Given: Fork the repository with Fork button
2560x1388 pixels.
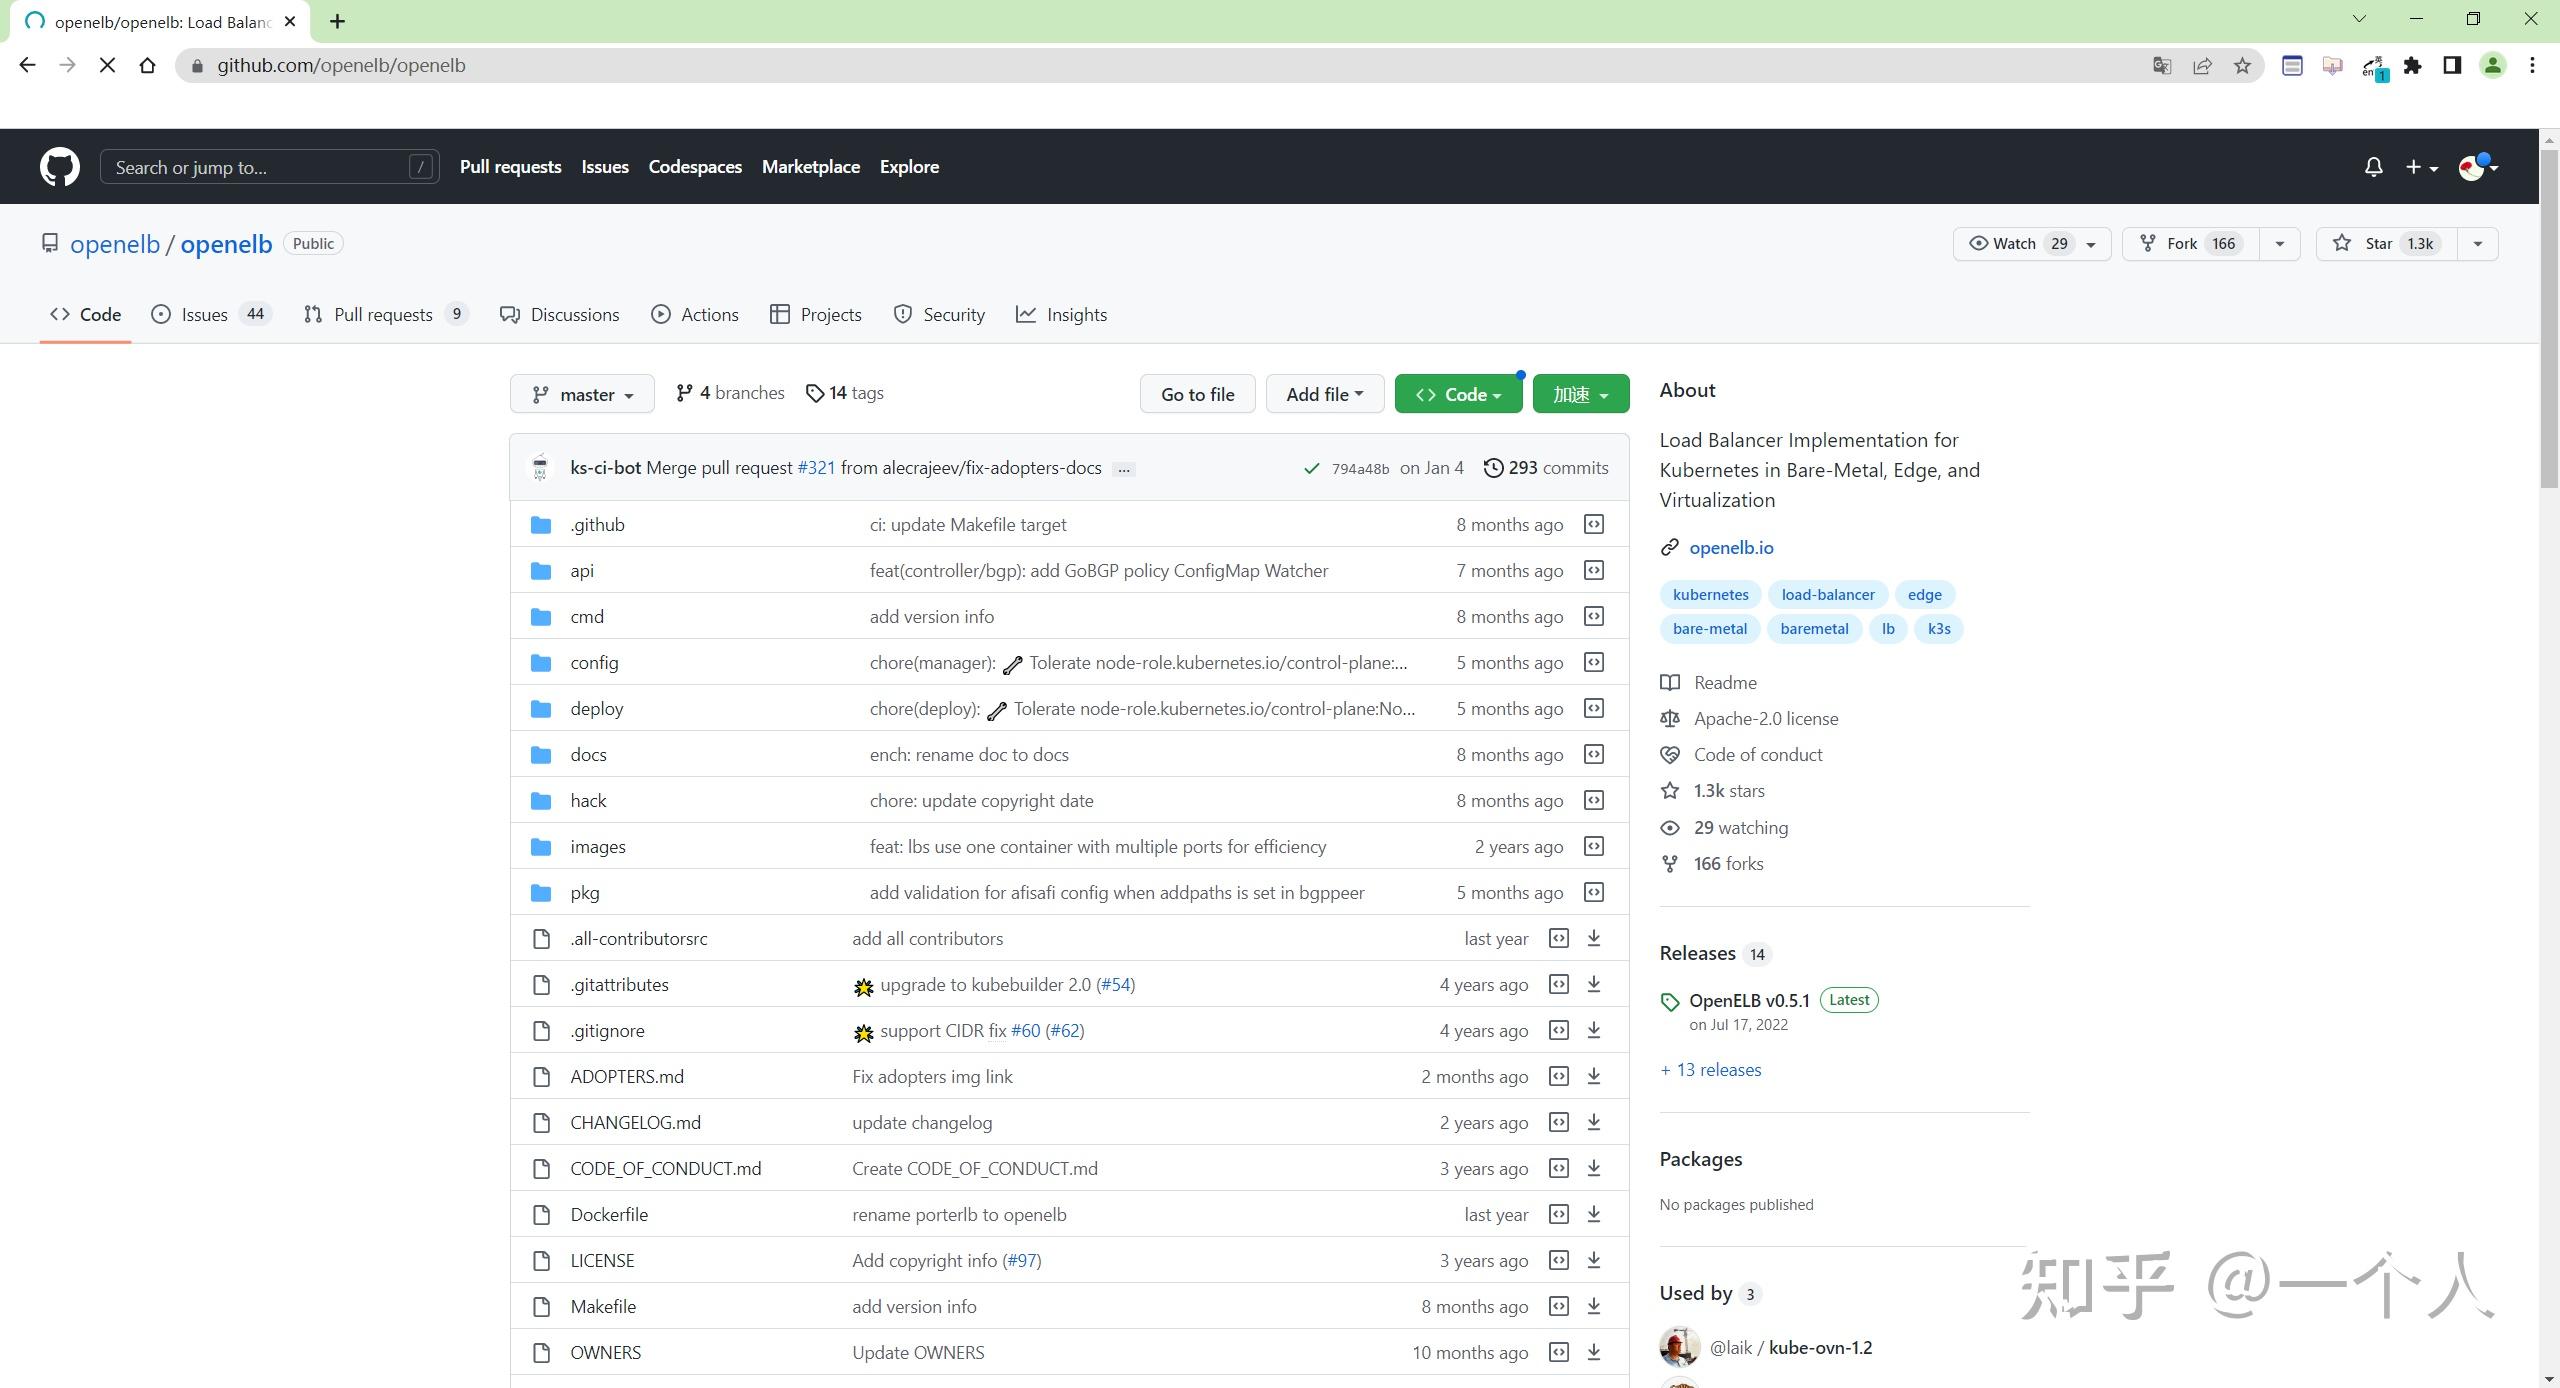Looking at the screenshot, I should click(2191, 243).
